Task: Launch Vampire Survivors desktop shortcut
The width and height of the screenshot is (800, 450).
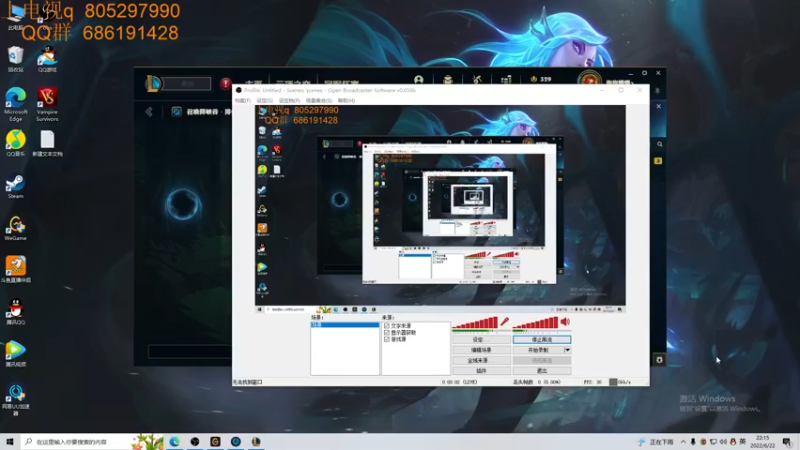Action: click(47, 104)
